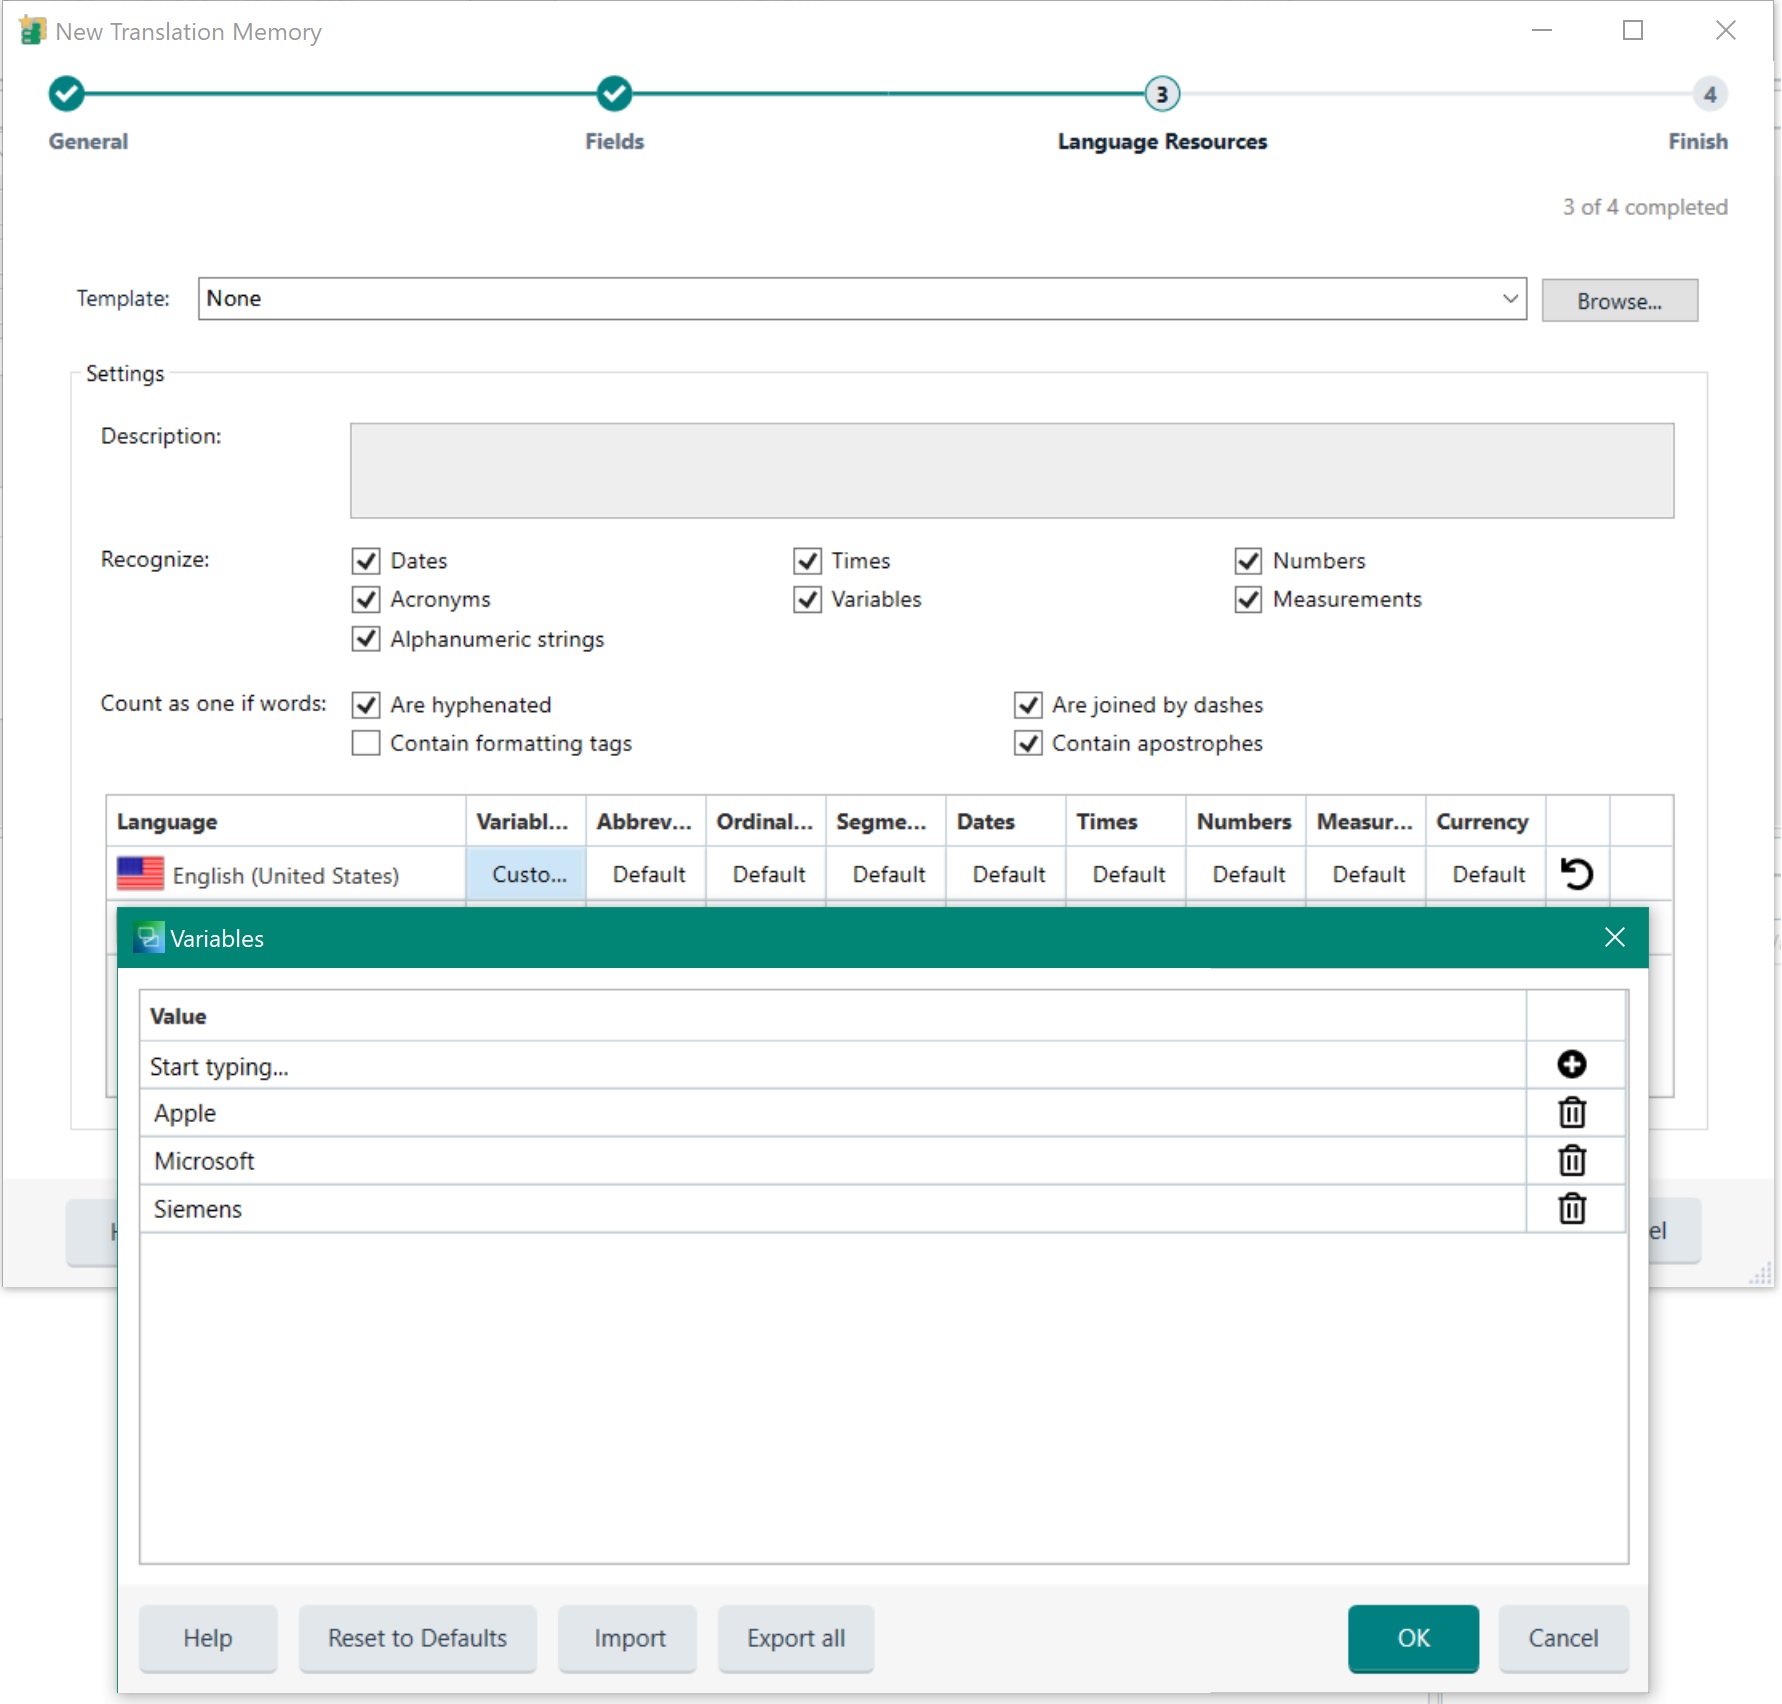Browse for a template file
The image size is (1782, 1704).
click(x=1618, y=301)
